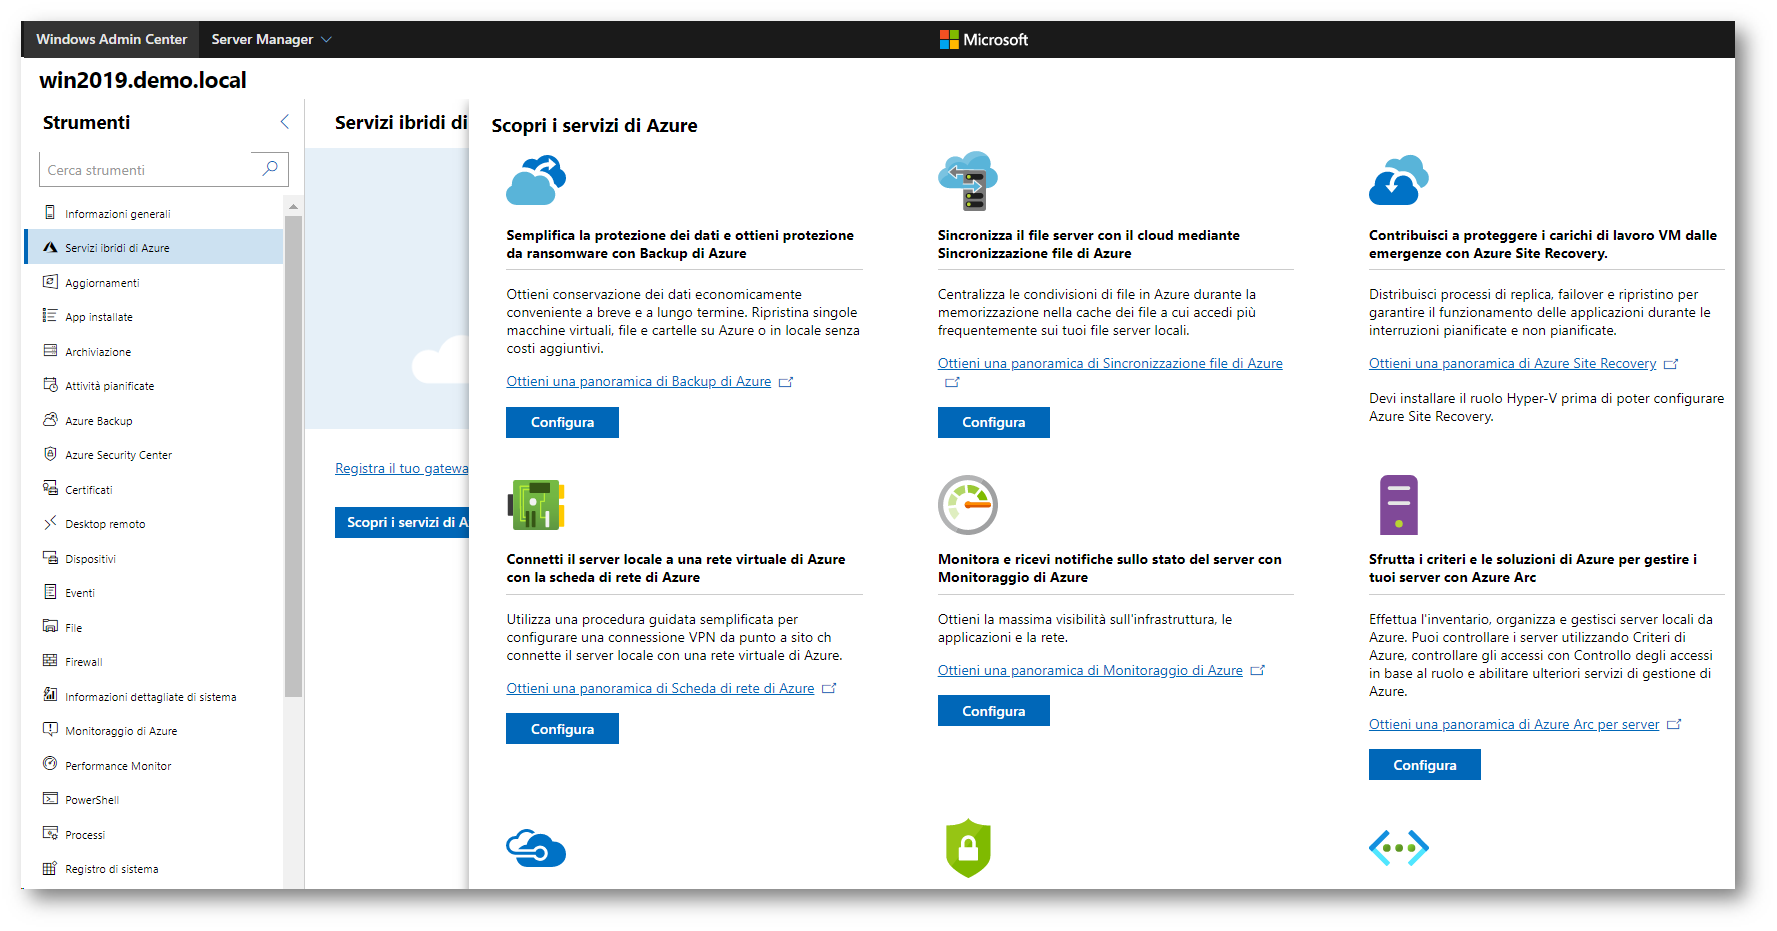The height and width of the screenshot is (931, 1777).
Task: Click Scopri i servizi di Azure button
Action: (x=402, y=522)
